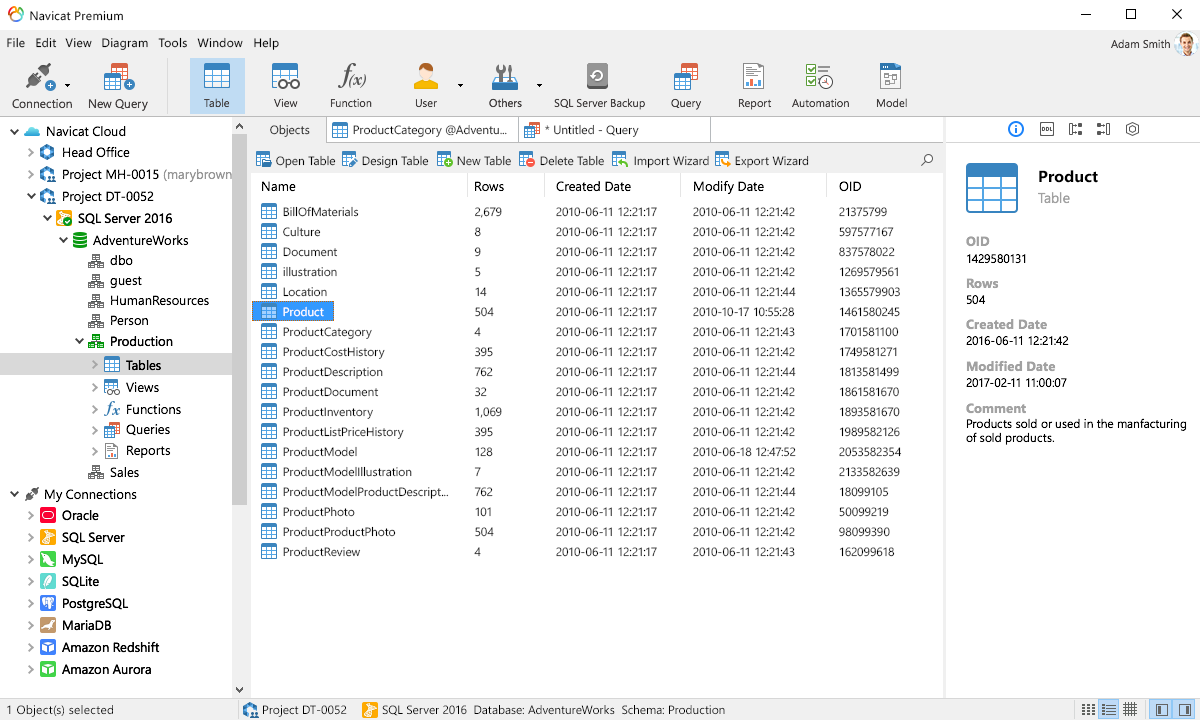Show DDL of the Product table
The height and width of the screenshot is (720, 1200).
coord(1047,128)
